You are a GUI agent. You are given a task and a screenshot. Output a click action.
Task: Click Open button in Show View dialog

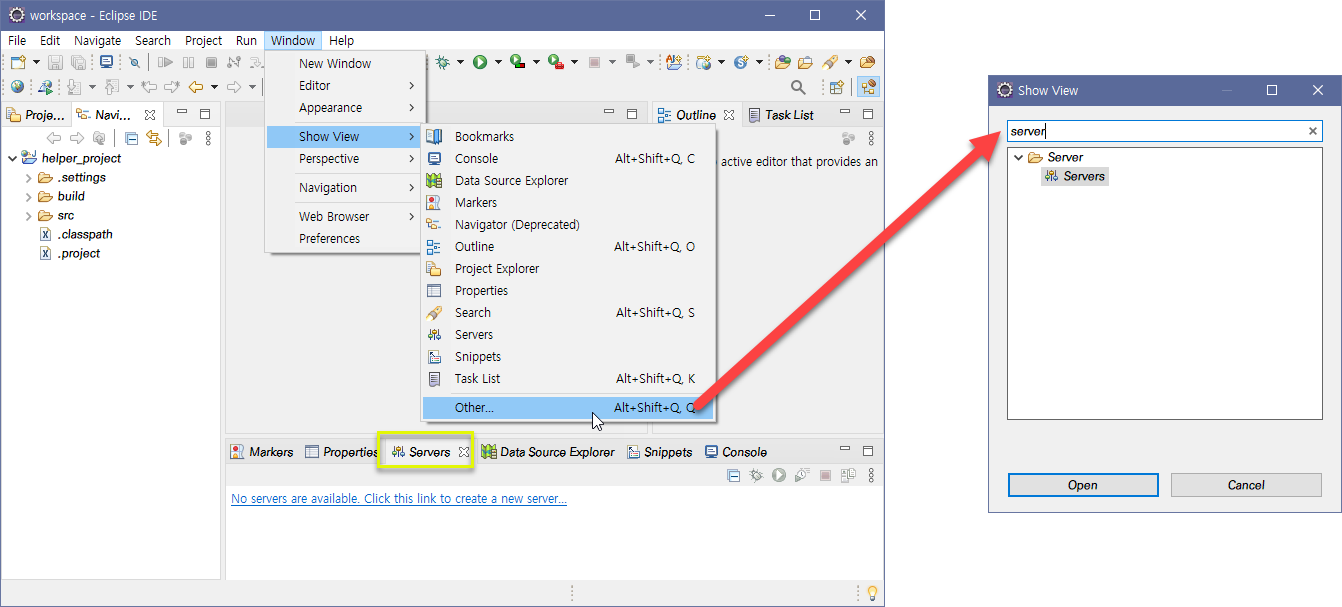(x=1083, y=485)
